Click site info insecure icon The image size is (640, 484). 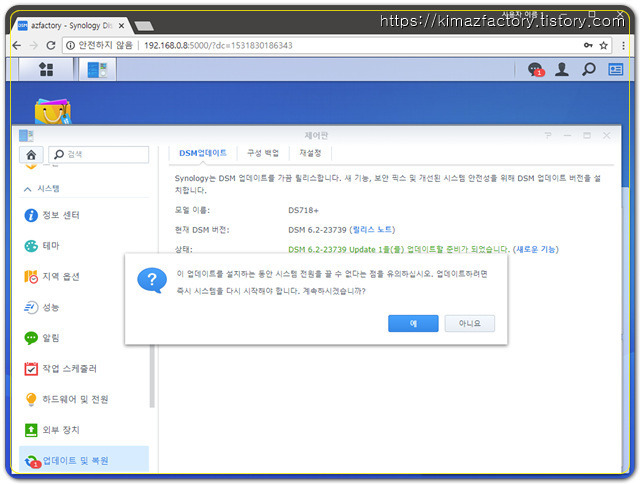click(70, 45)
